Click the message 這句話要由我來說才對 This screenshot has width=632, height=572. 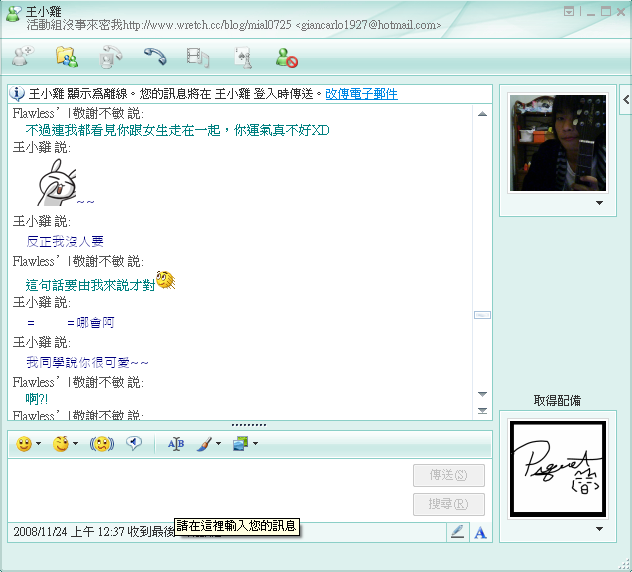pyautogui.click(x=90, y=285)
